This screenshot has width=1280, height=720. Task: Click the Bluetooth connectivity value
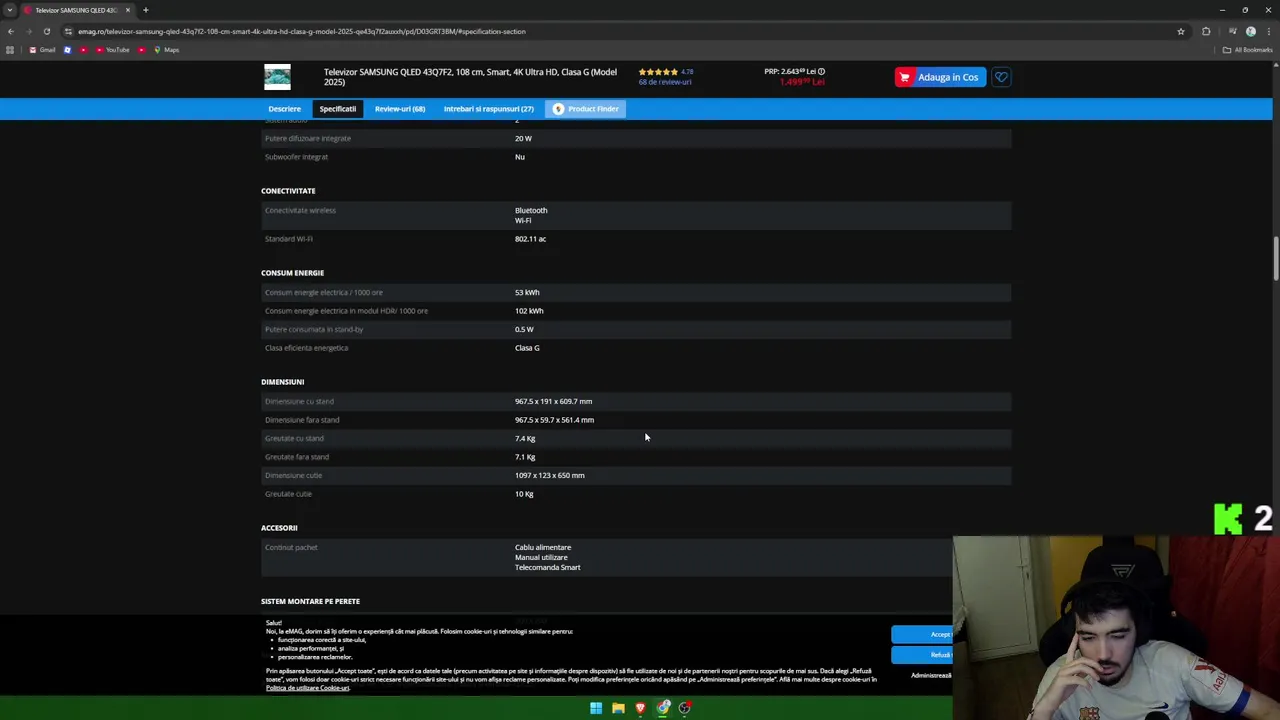click(x=531, y=210)
